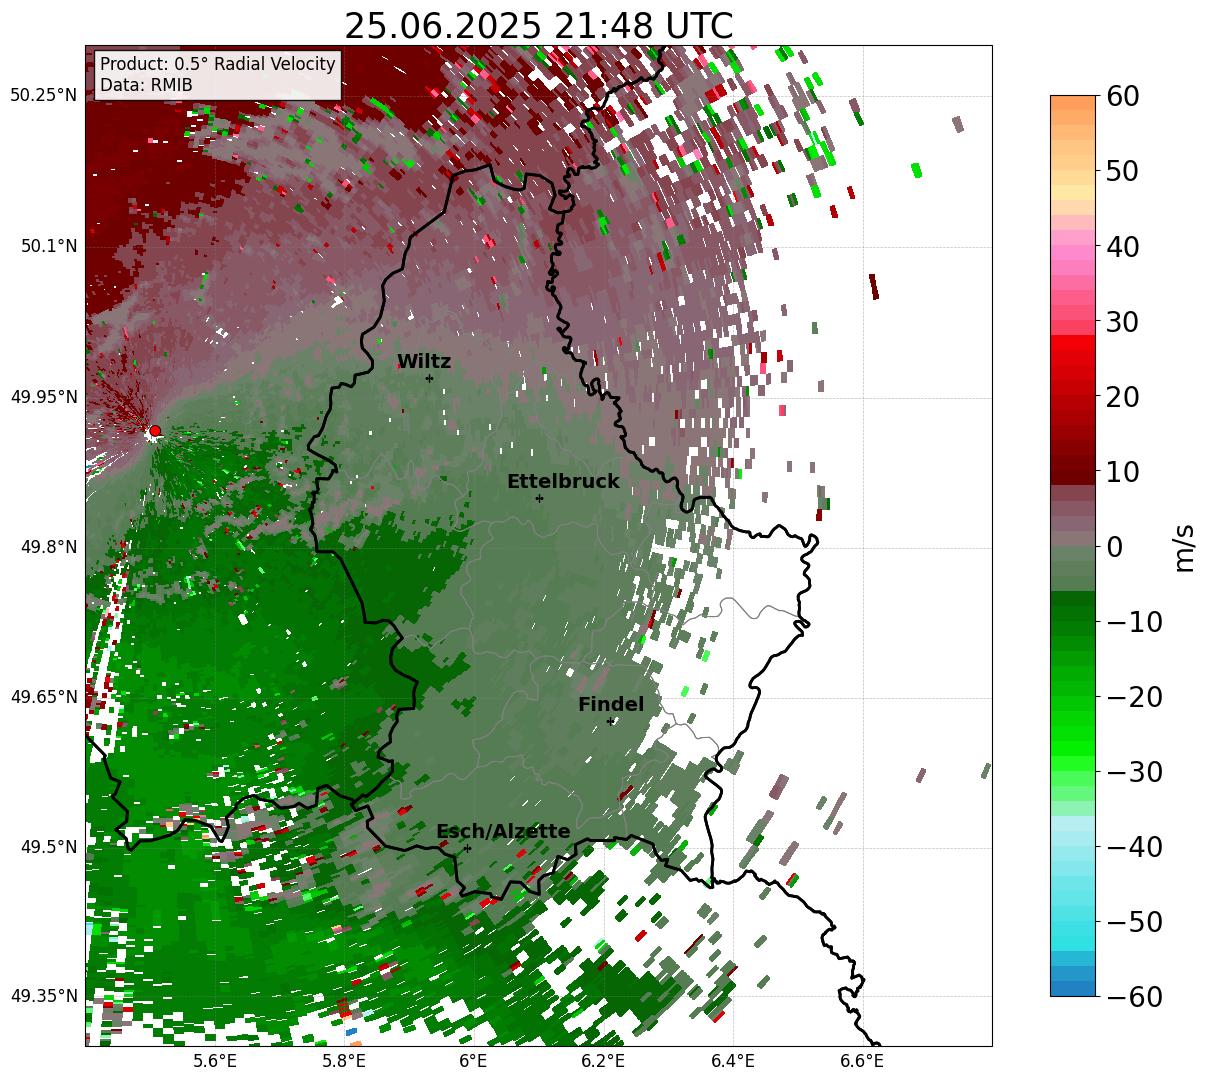Click the Esch/Alzette city label
The width and height of the screenshot is (1207, 1081).
pyautogui.click(x=503, y=832)
